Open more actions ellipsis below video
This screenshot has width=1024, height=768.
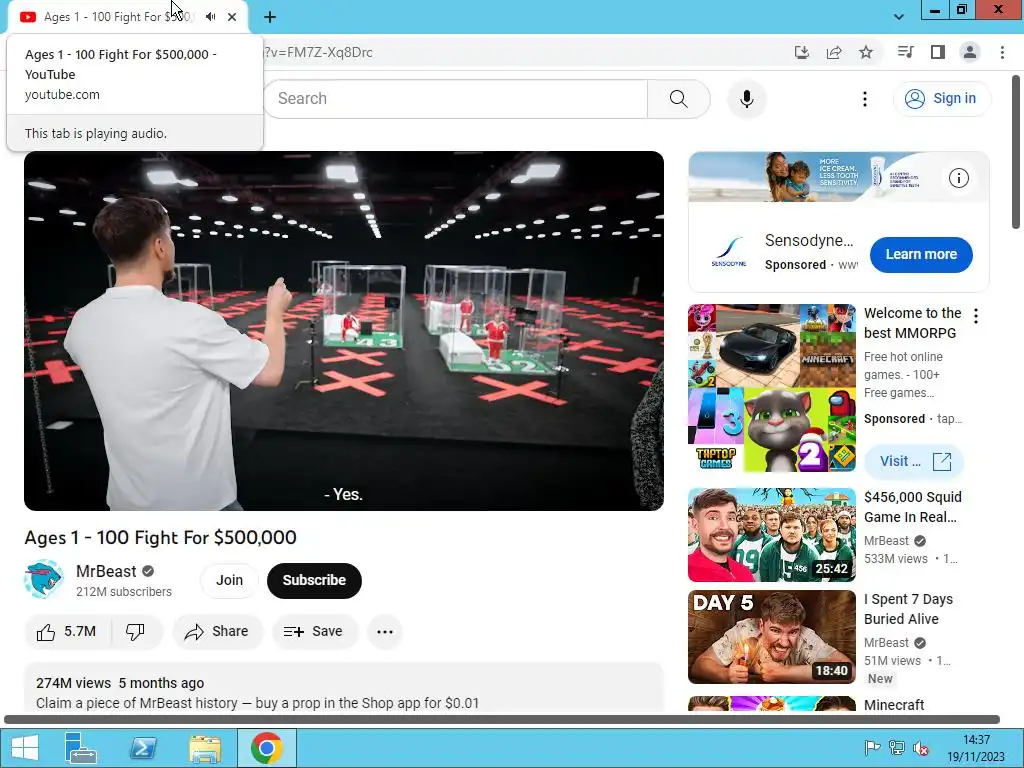tap(385, 632)
